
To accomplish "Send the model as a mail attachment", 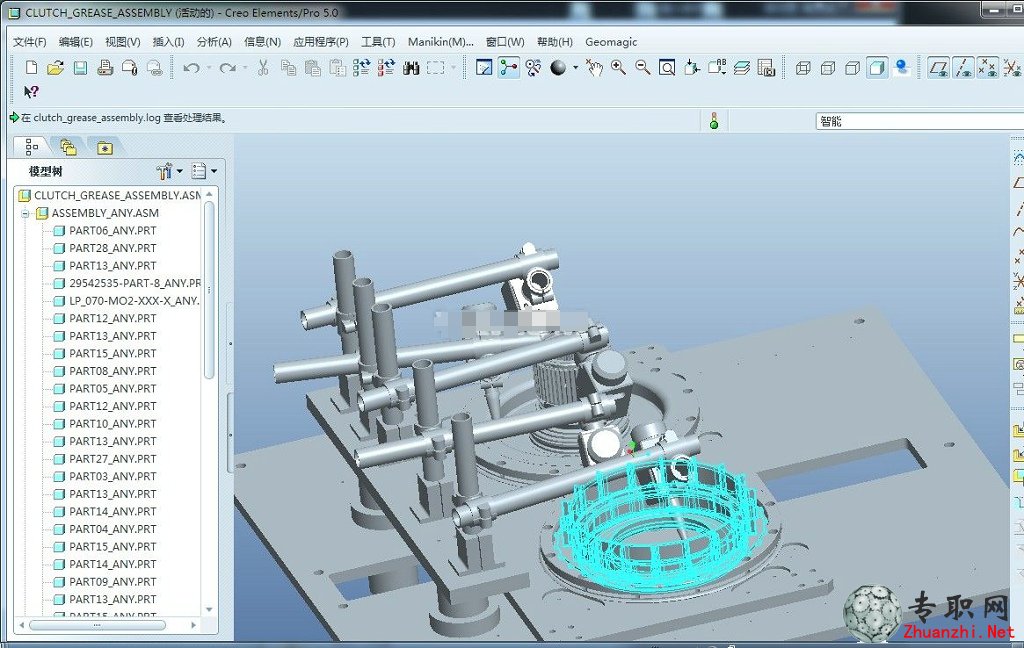I will pyautogui.click(x=130, y=67).
